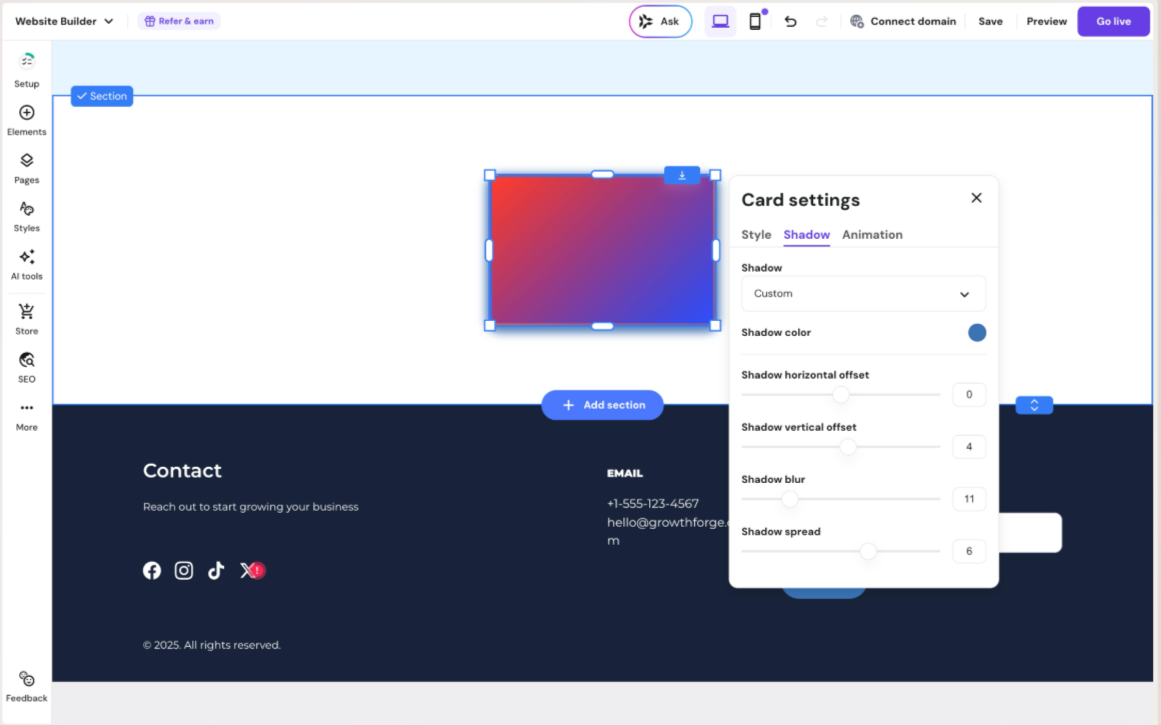Open the Shadow color swatch

tap(977, 333)
